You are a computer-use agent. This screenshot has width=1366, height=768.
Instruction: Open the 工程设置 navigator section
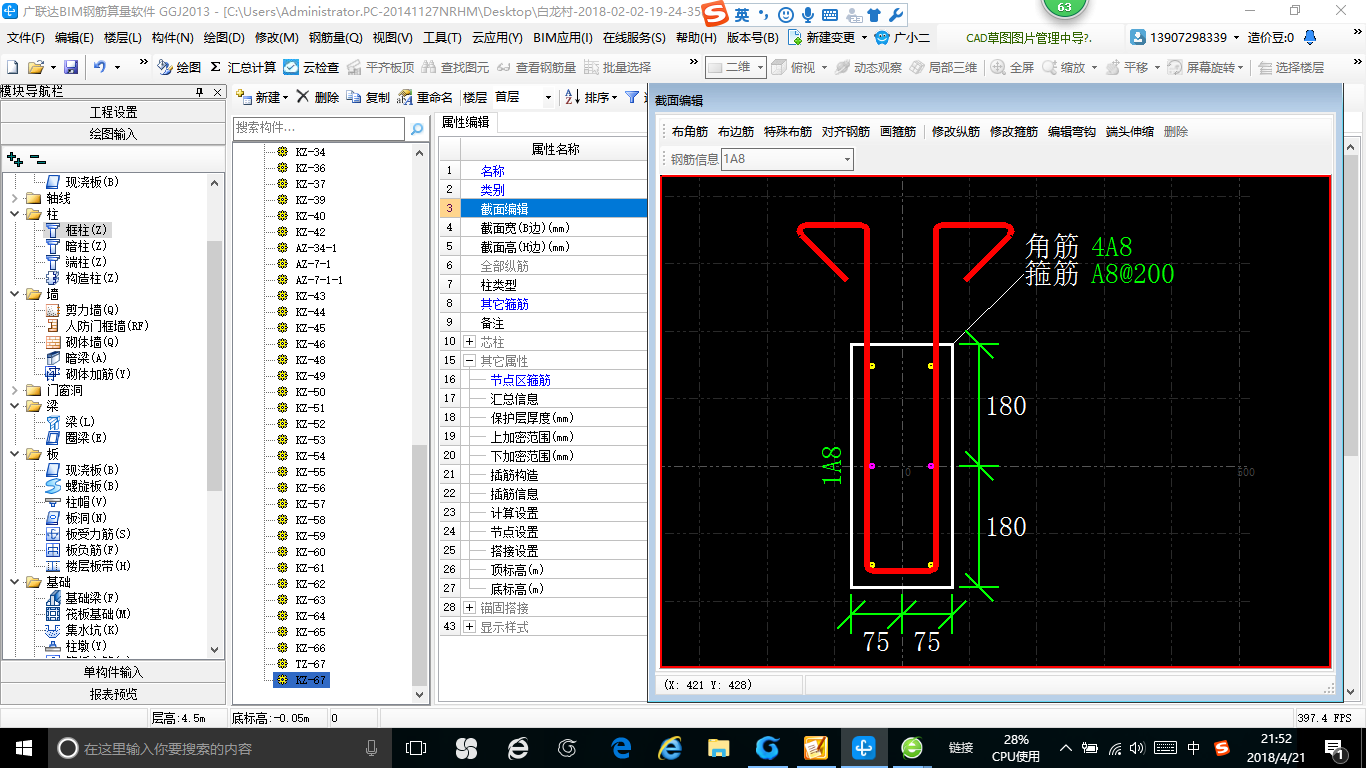coord(113,112)
